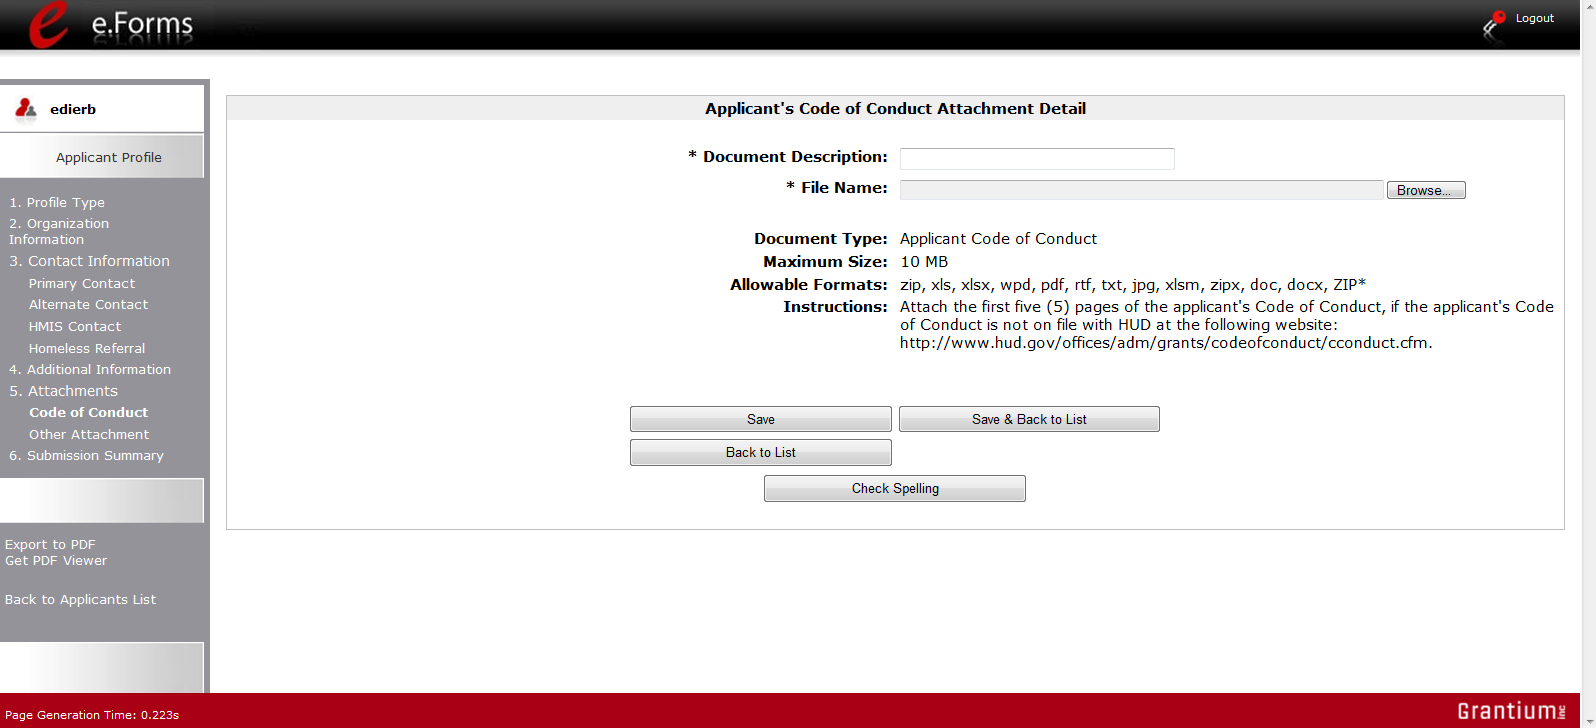Focus the Document Description input field
Viewport: 1596px width, 728px height.
[x=1037, y=159]
